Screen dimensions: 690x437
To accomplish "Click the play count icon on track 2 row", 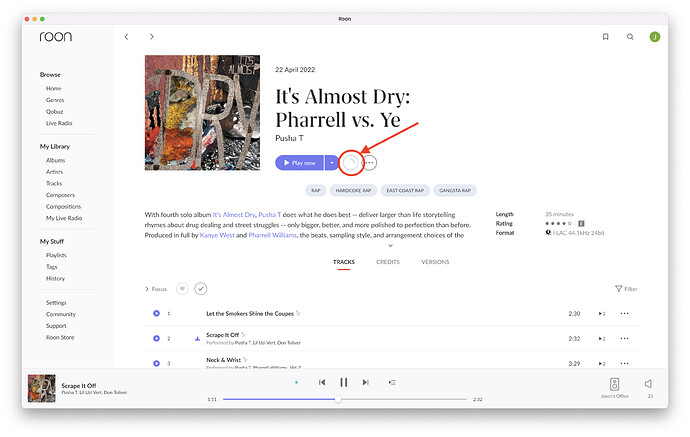I will point(602,339).
